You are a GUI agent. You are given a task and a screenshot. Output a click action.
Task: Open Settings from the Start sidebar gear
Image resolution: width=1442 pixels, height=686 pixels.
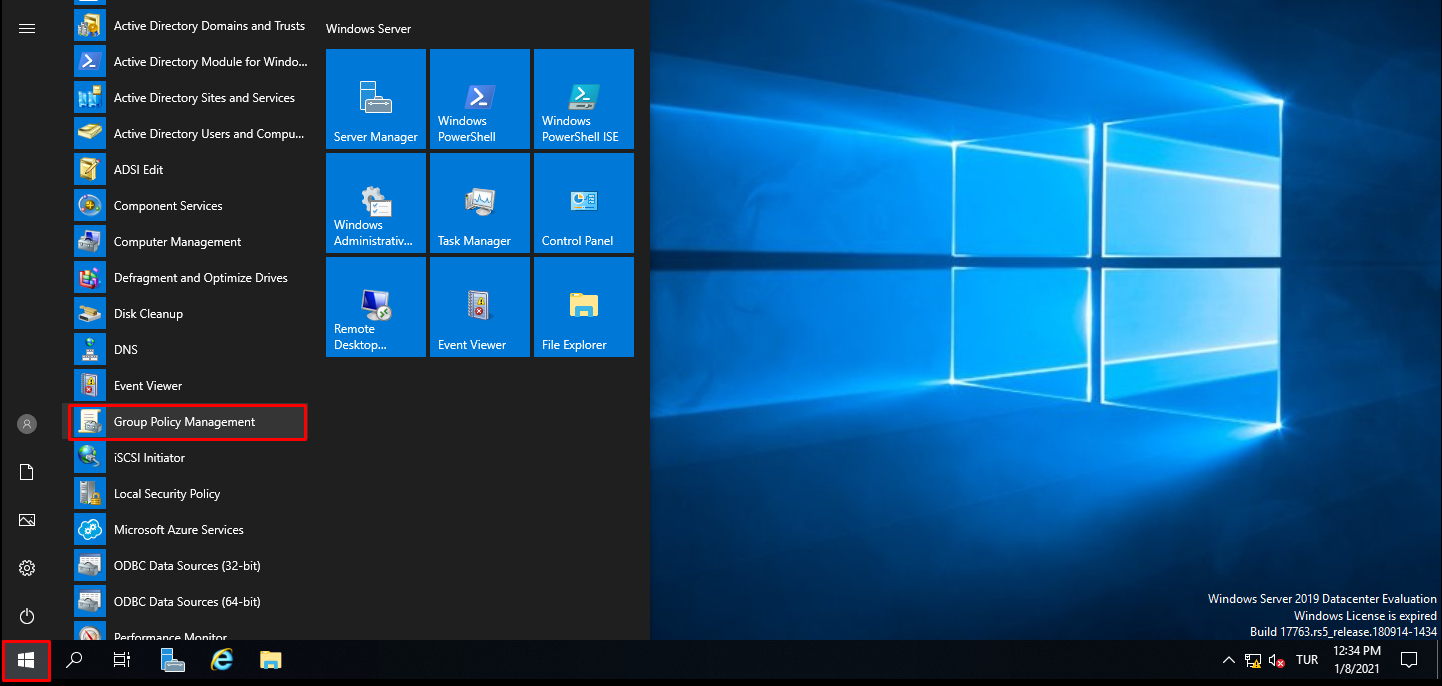click(x=27, y=568)
